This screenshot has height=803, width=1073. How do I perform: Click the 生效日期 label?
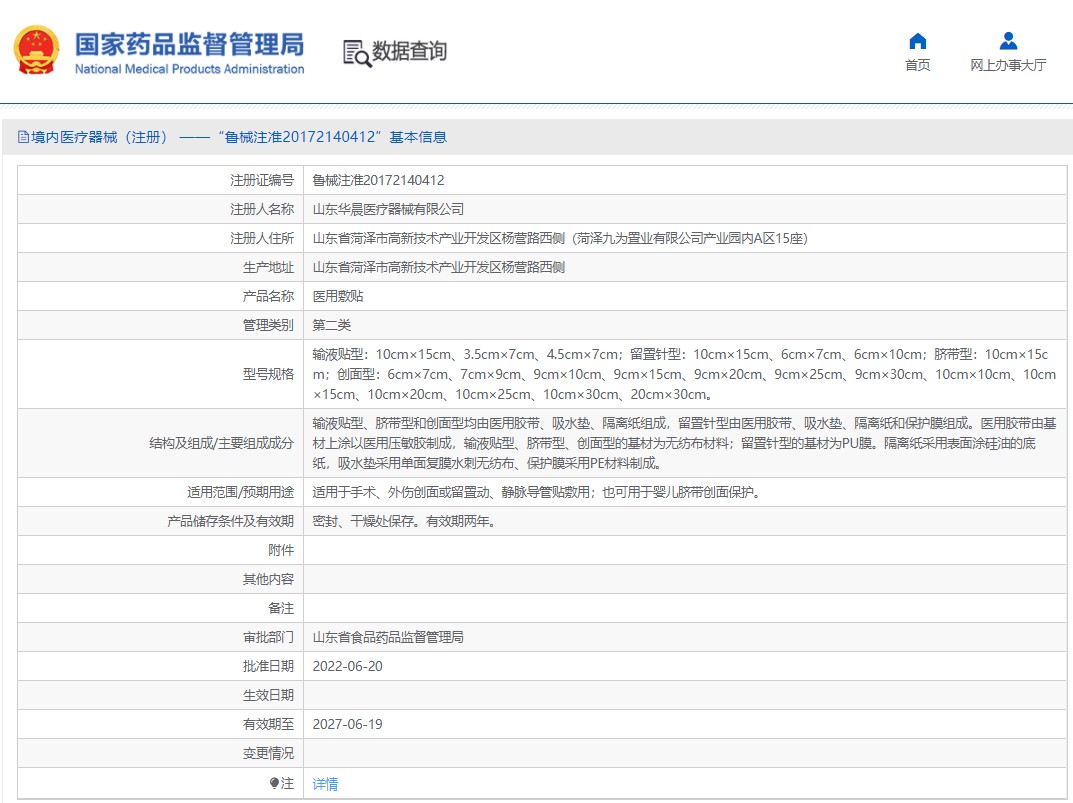[268, 696]
